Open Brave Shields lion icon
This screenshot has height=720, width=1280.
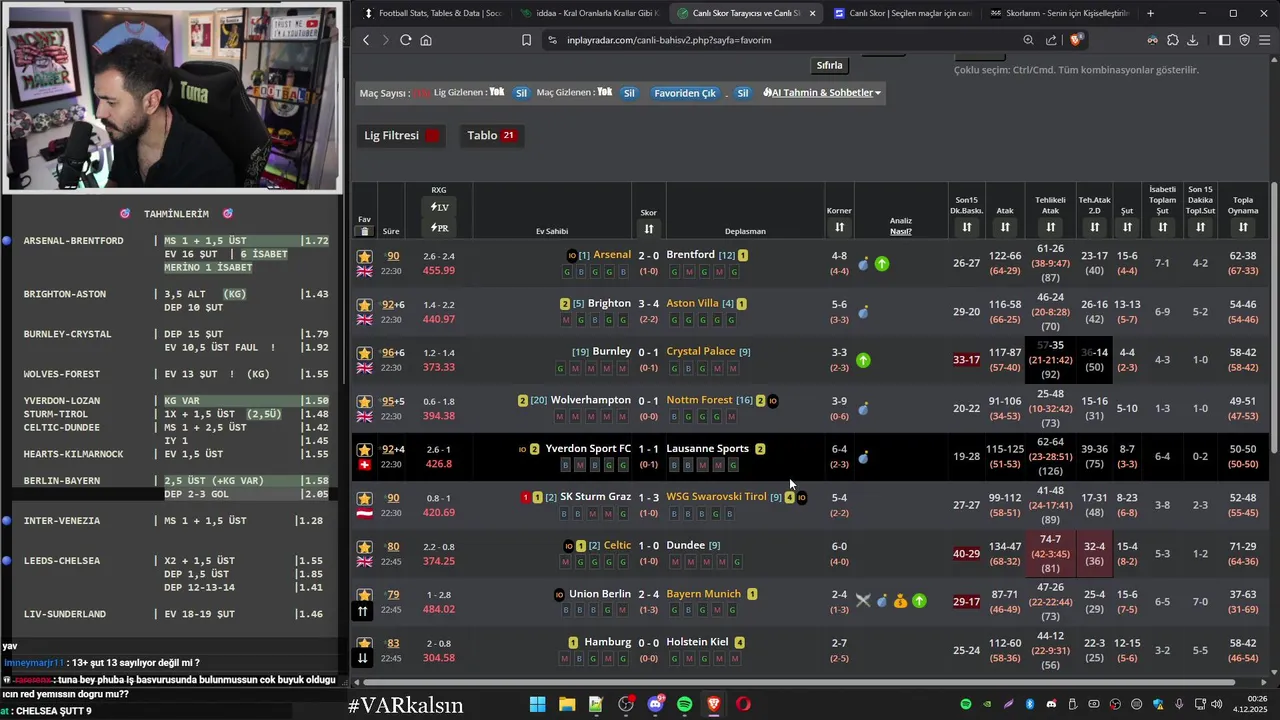point(1076,40)
